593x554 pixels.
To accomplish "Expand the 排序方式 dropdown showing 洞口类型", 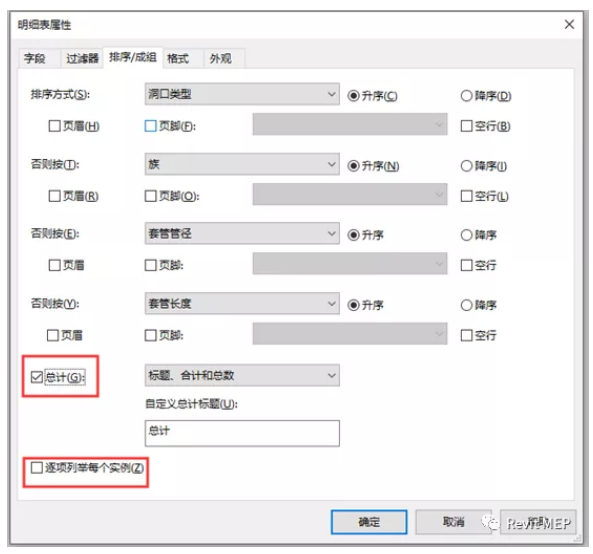I will pyautogui.click(x=242, y=94).
